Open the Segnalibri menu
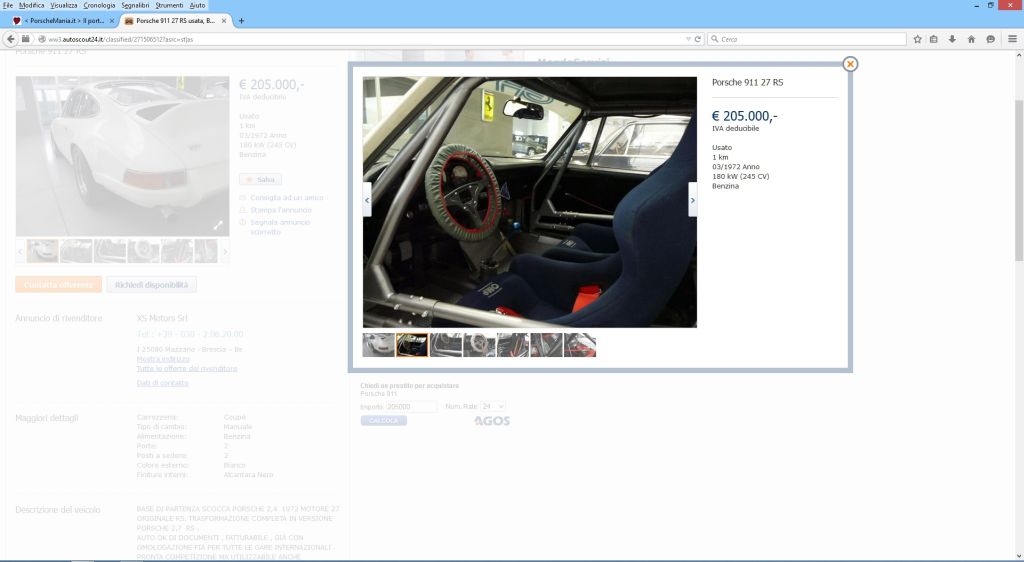This screenshot has width=1024, height=562. click(x=136, y=5)
